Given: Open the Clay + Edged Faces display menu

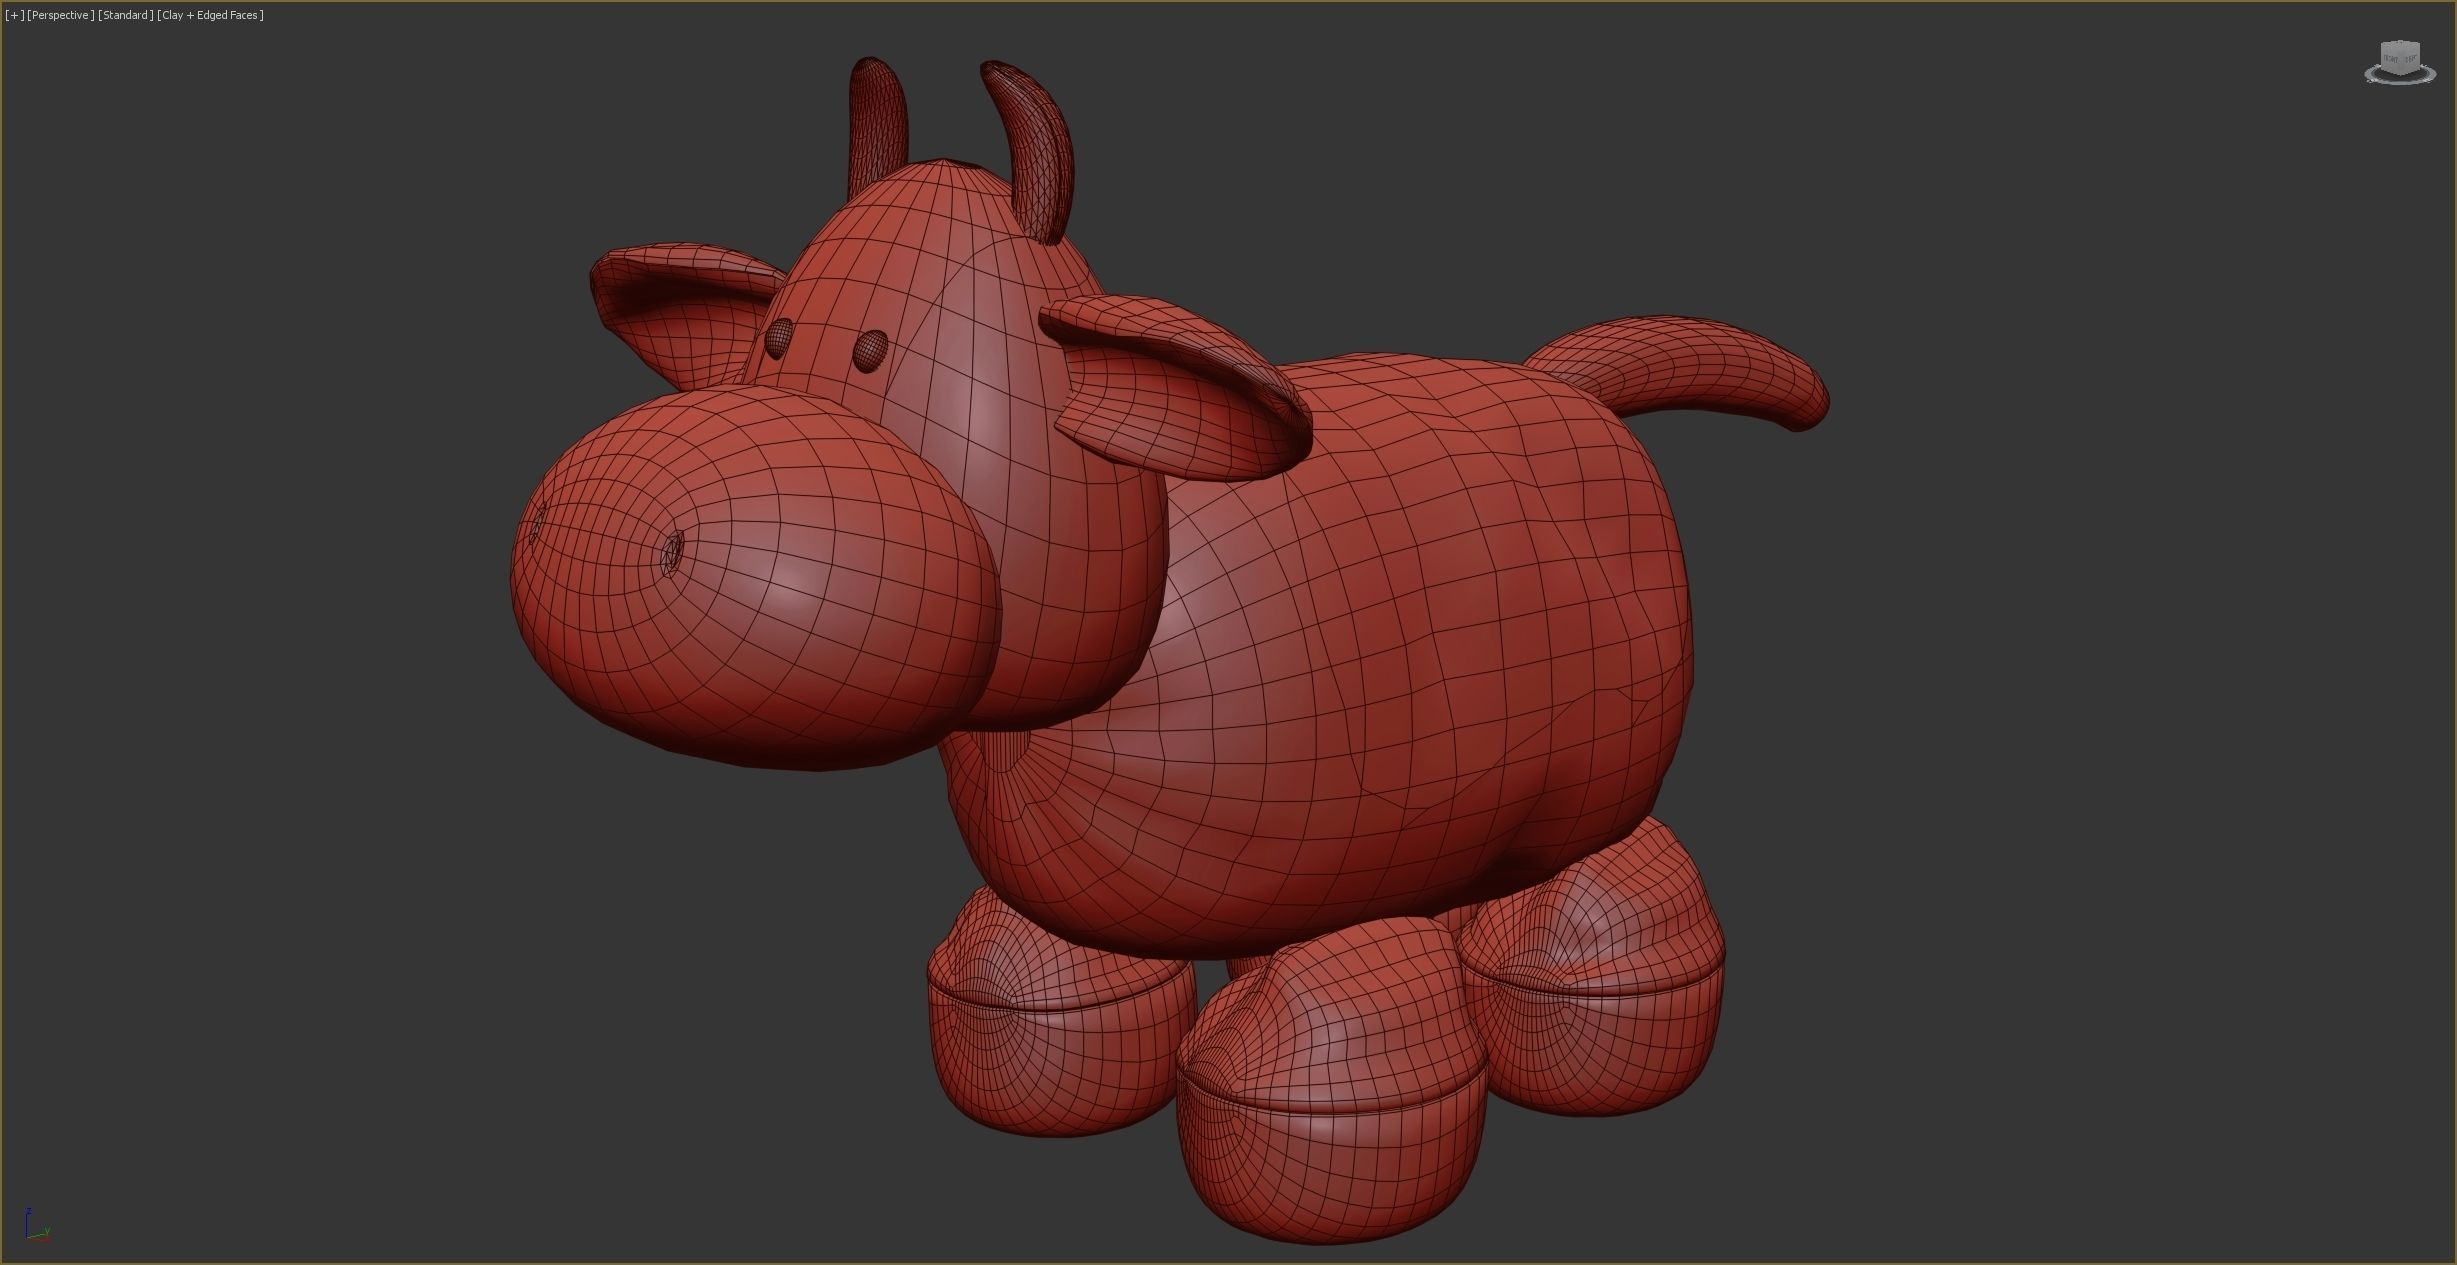Looking at the screenshot, I should [210, 15].
